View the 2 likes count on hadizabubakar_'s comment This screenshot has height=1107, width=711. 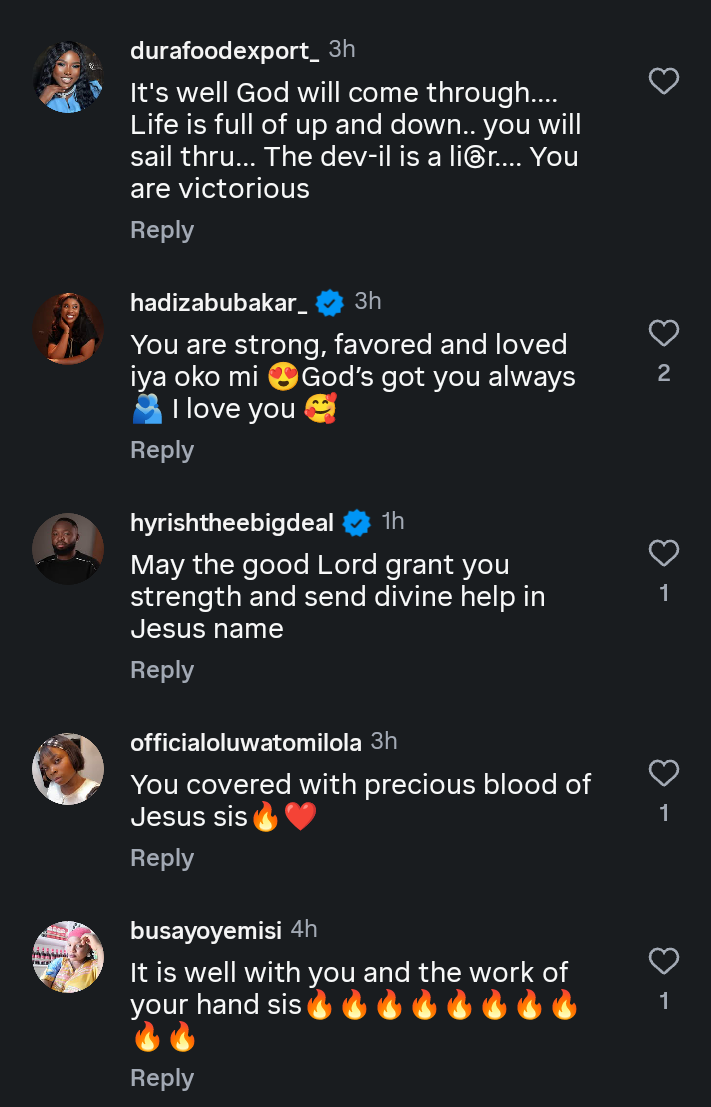(x=664, y=374)
